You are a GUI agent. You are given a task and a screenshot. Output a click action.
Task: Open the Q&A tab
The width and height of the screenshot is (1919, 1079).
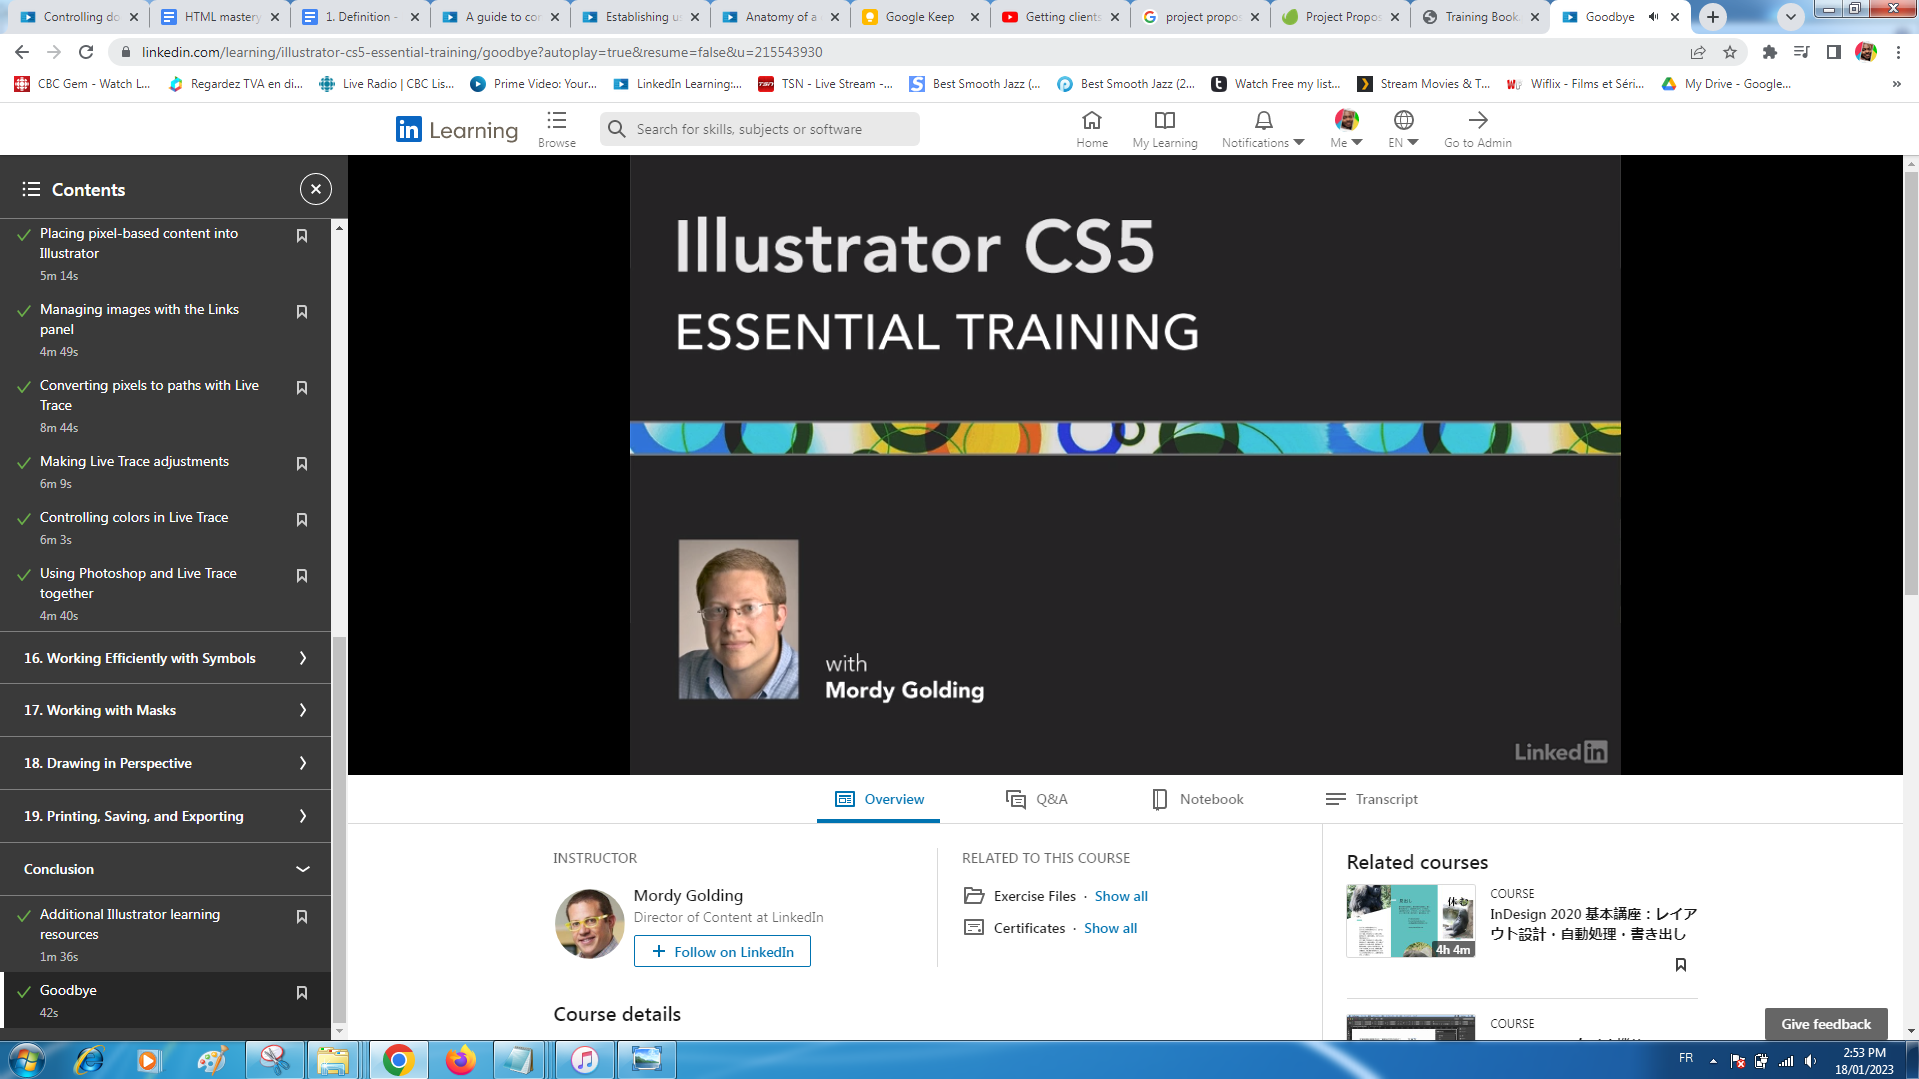click(x=1036, y=799)
